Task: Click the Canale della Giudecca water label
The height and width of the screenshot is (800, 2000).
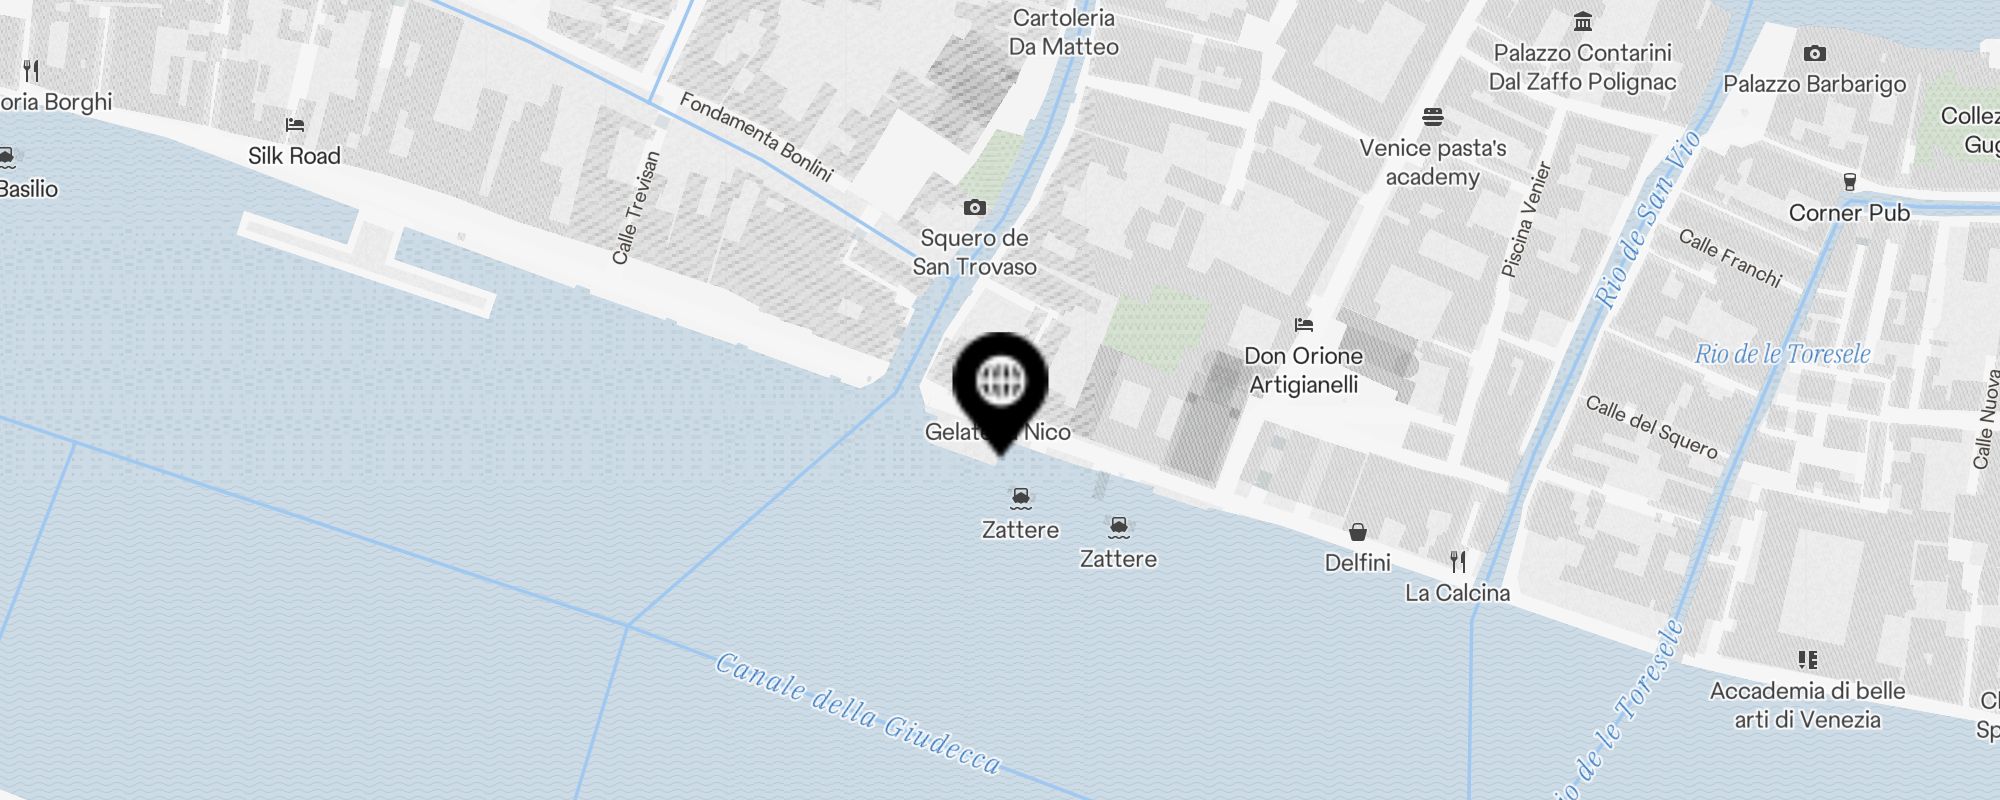Action: point(858,714)
